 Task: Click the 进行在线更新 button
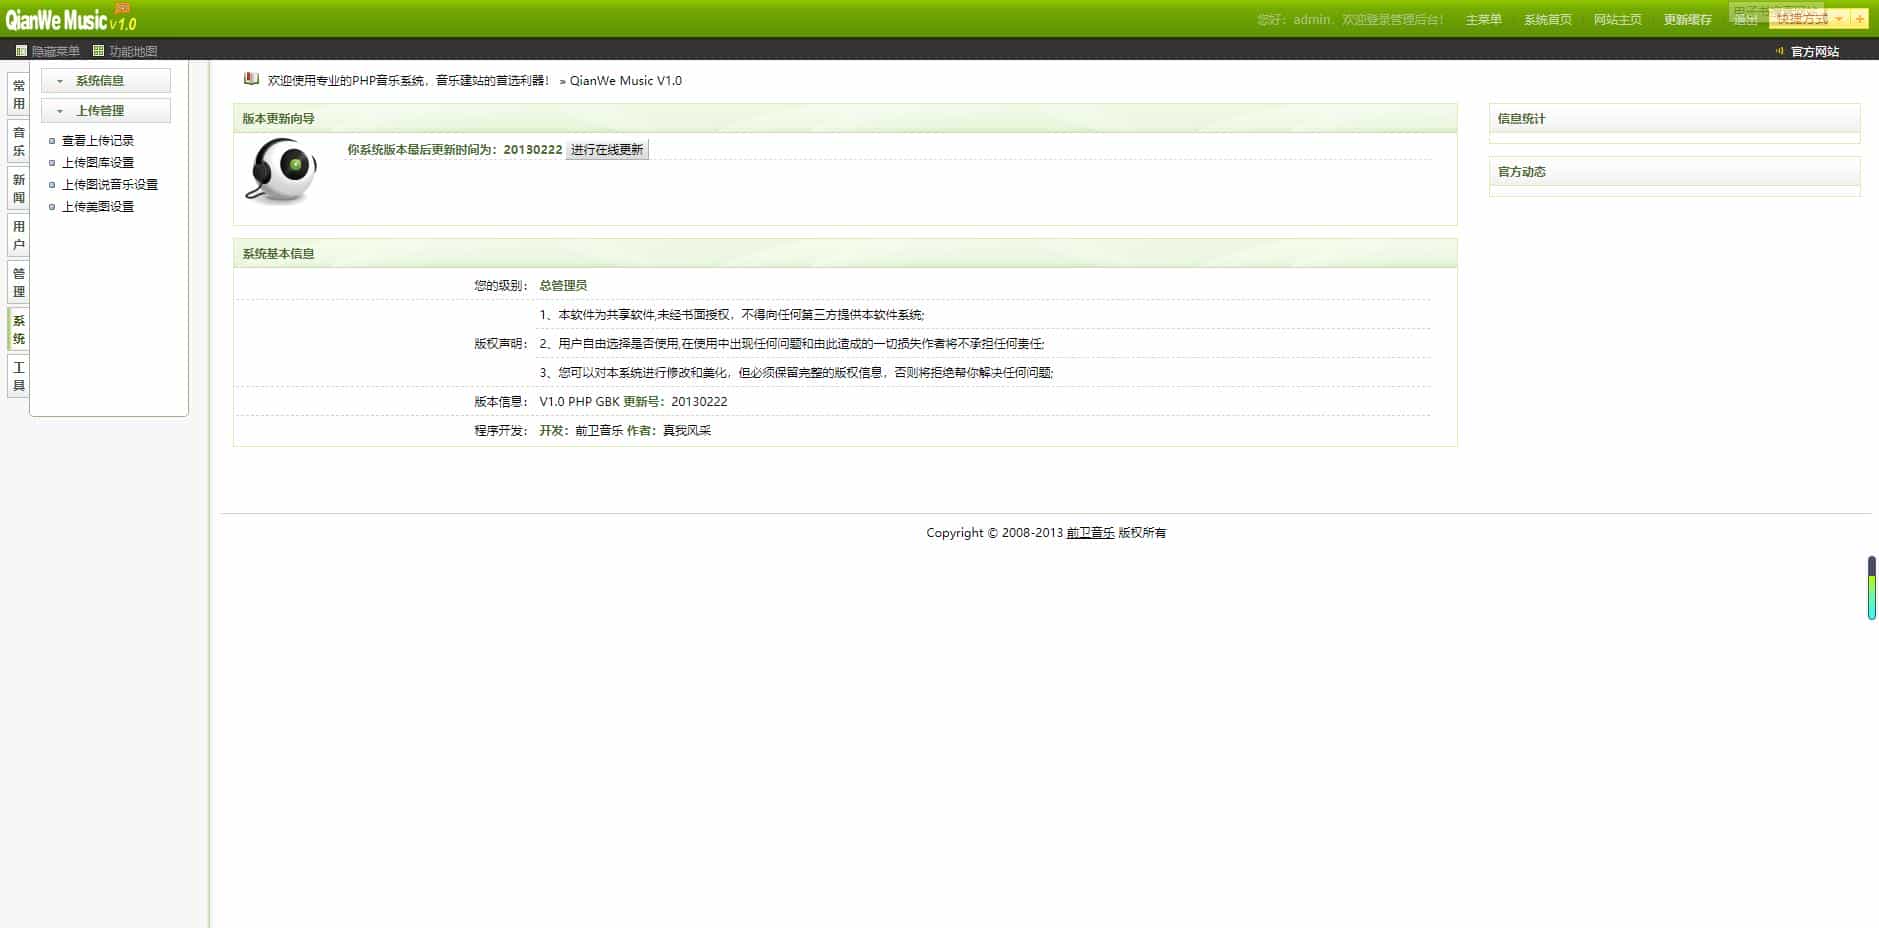coord(607,149)
